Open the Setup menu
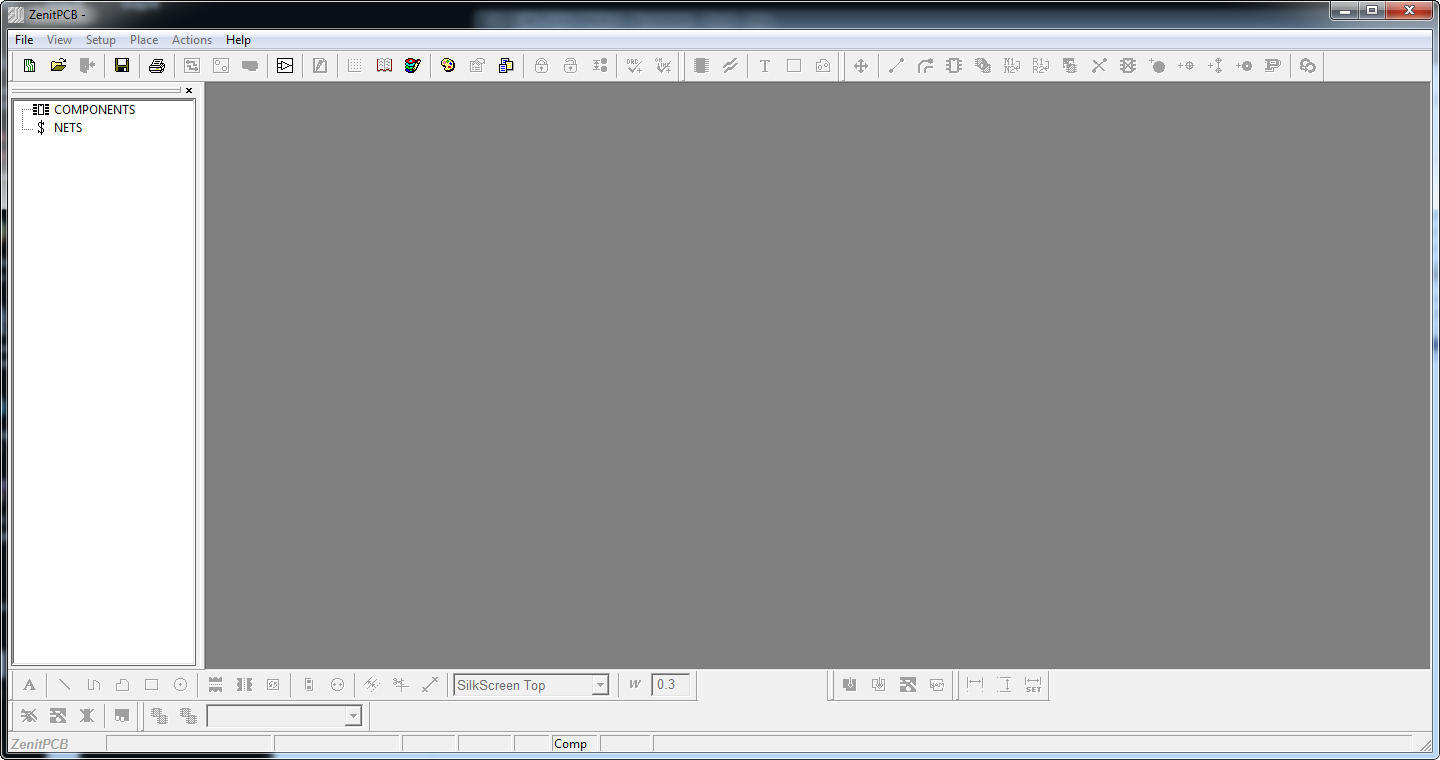Image resolution: width=1440 pixels, height=760 pixels. 100,40
